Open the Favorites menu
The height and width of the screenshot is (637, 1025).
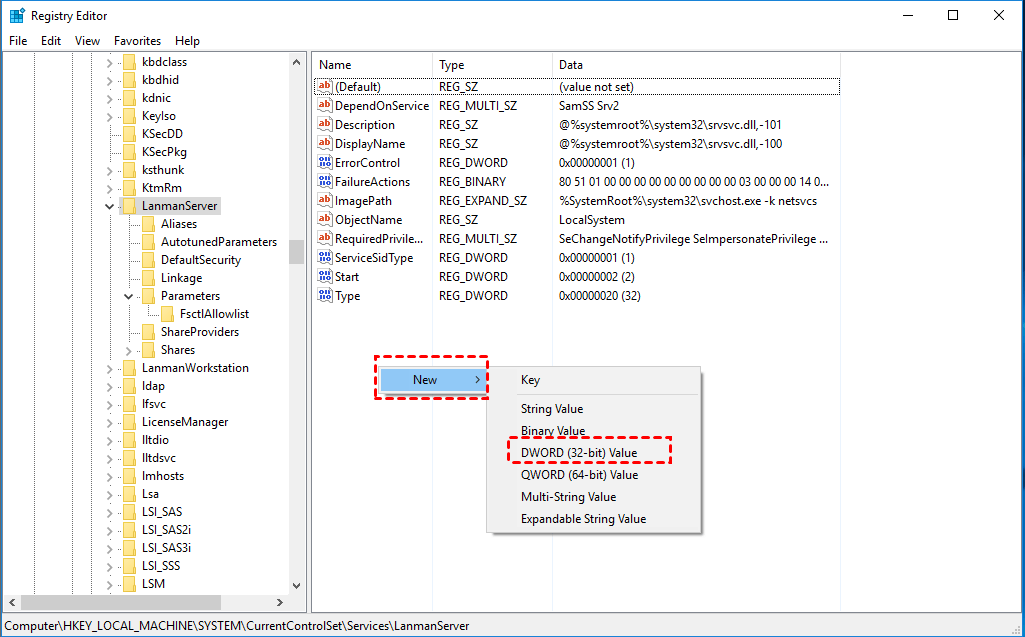coord(137,41)
